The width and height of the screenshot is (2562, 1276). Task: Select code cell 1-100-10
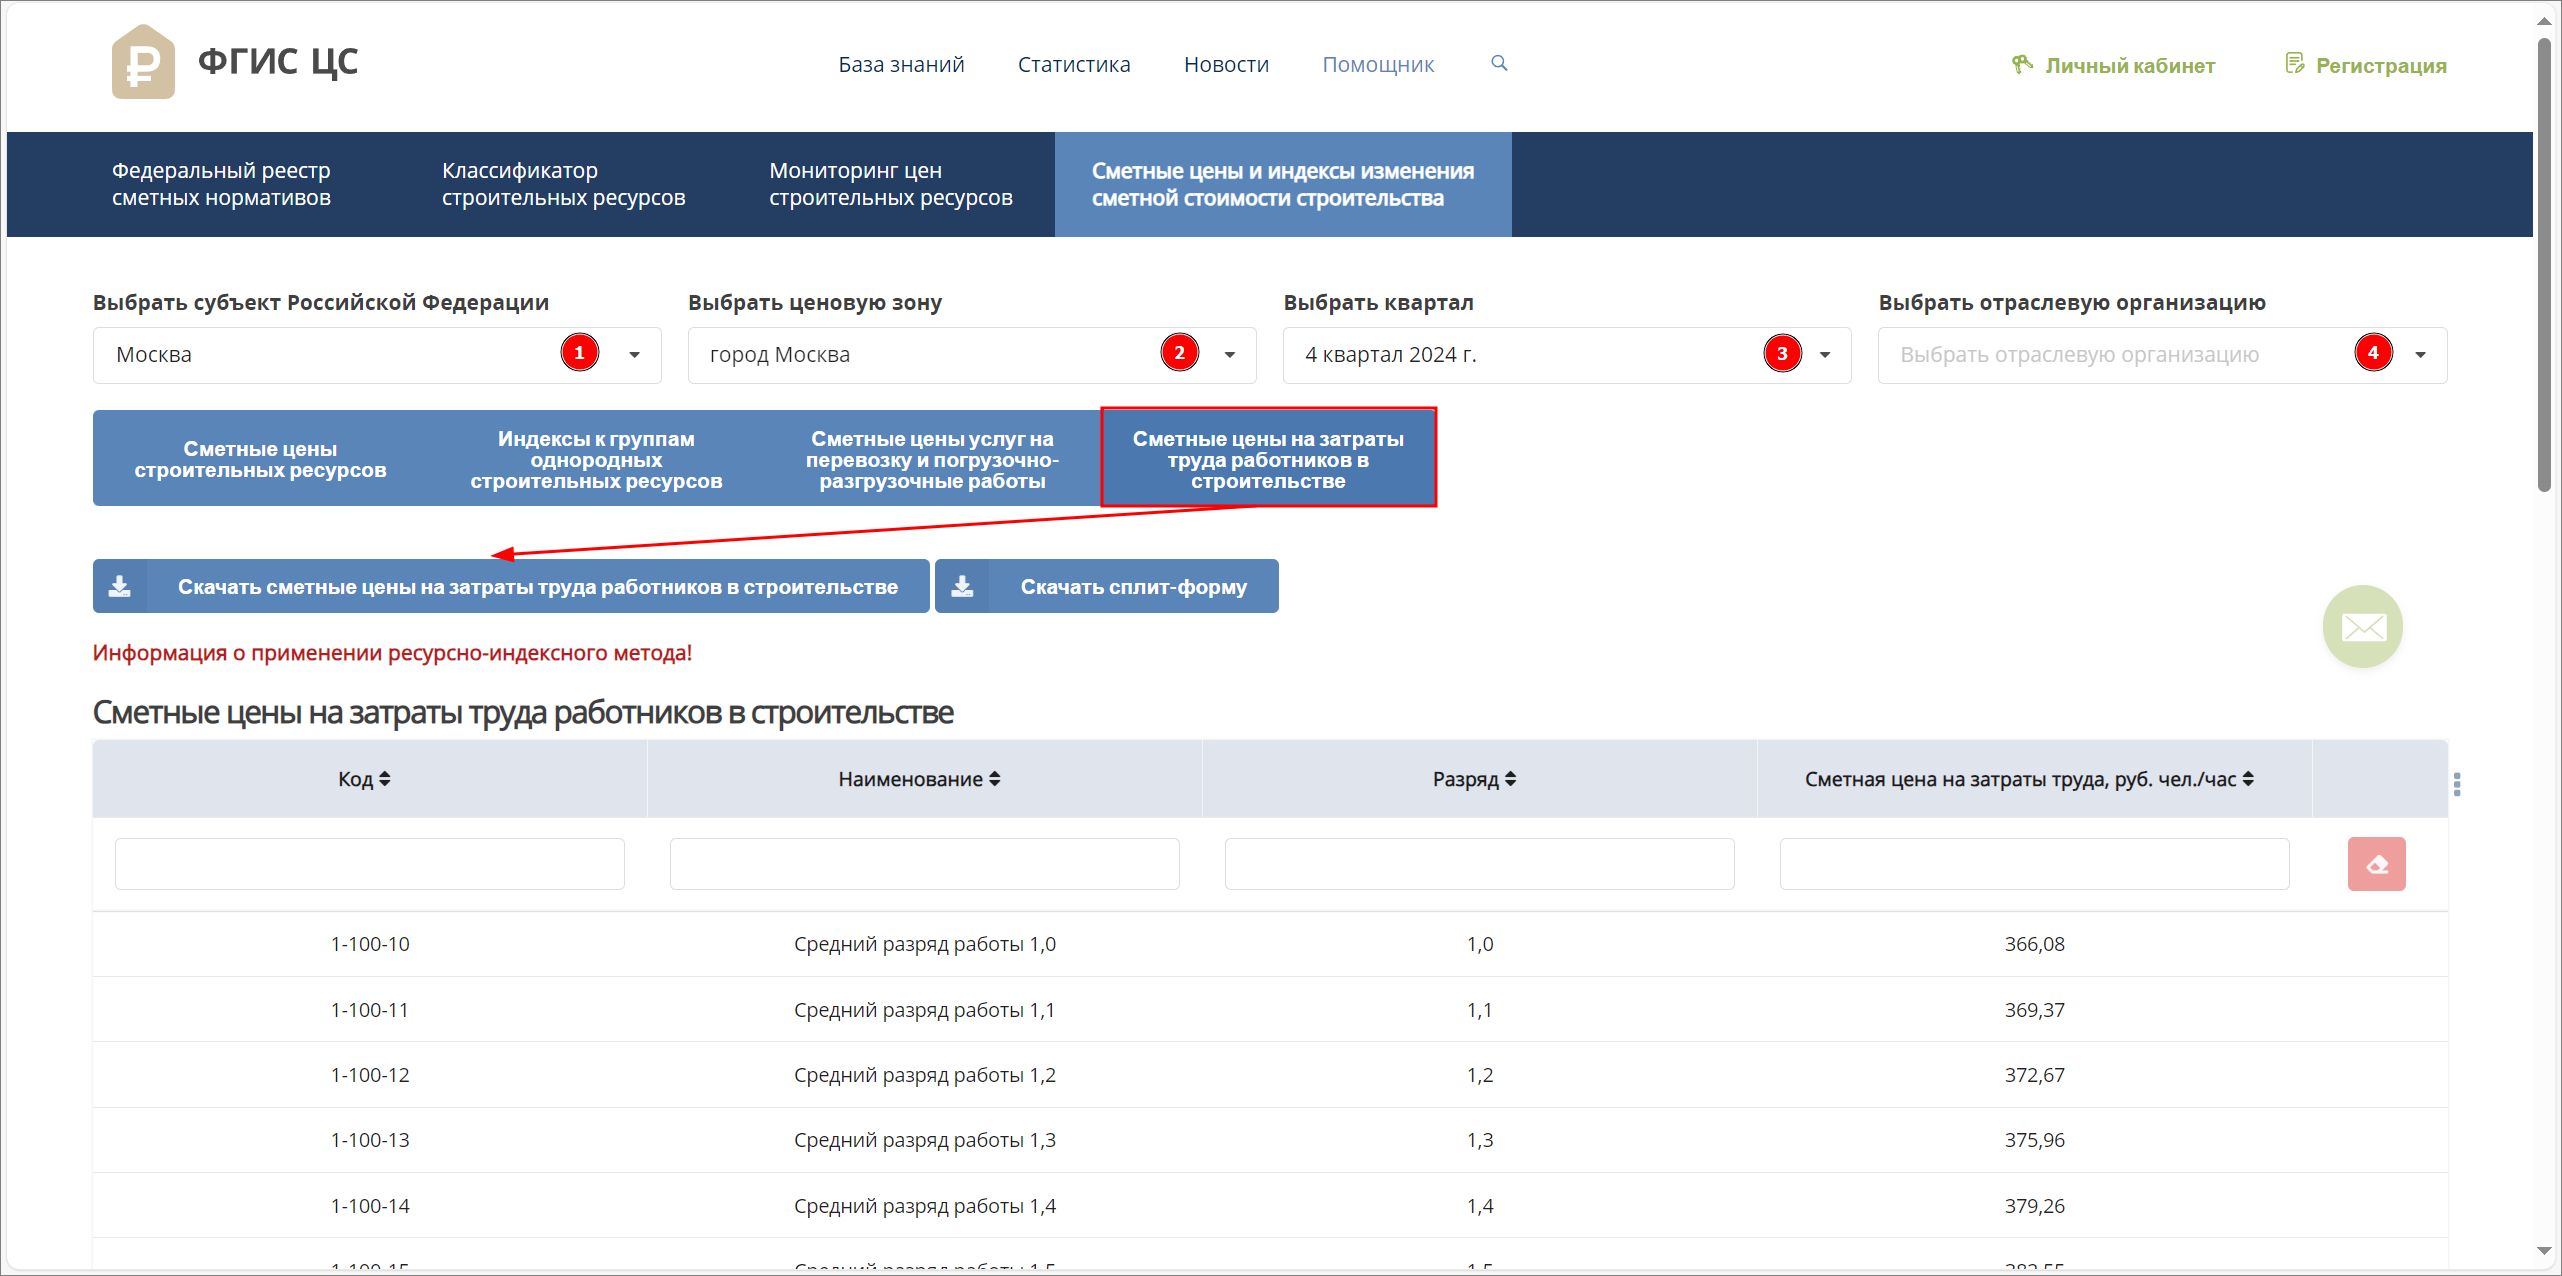coord(370,944)
